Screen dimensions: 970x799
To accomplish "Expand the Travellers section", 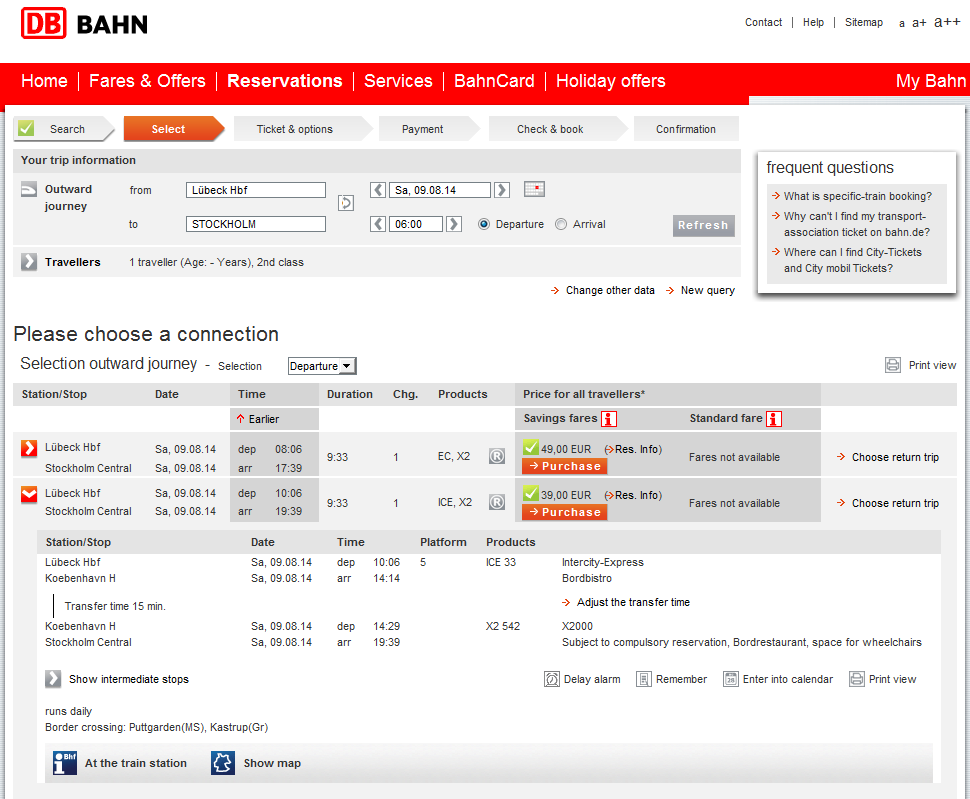I will pos(29,262).
